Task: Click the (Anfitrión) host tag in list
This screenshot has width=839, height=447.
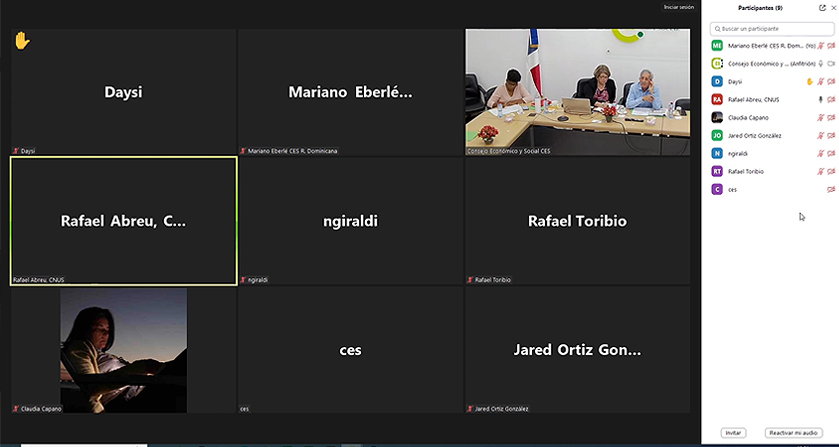Action: point(803,64)
